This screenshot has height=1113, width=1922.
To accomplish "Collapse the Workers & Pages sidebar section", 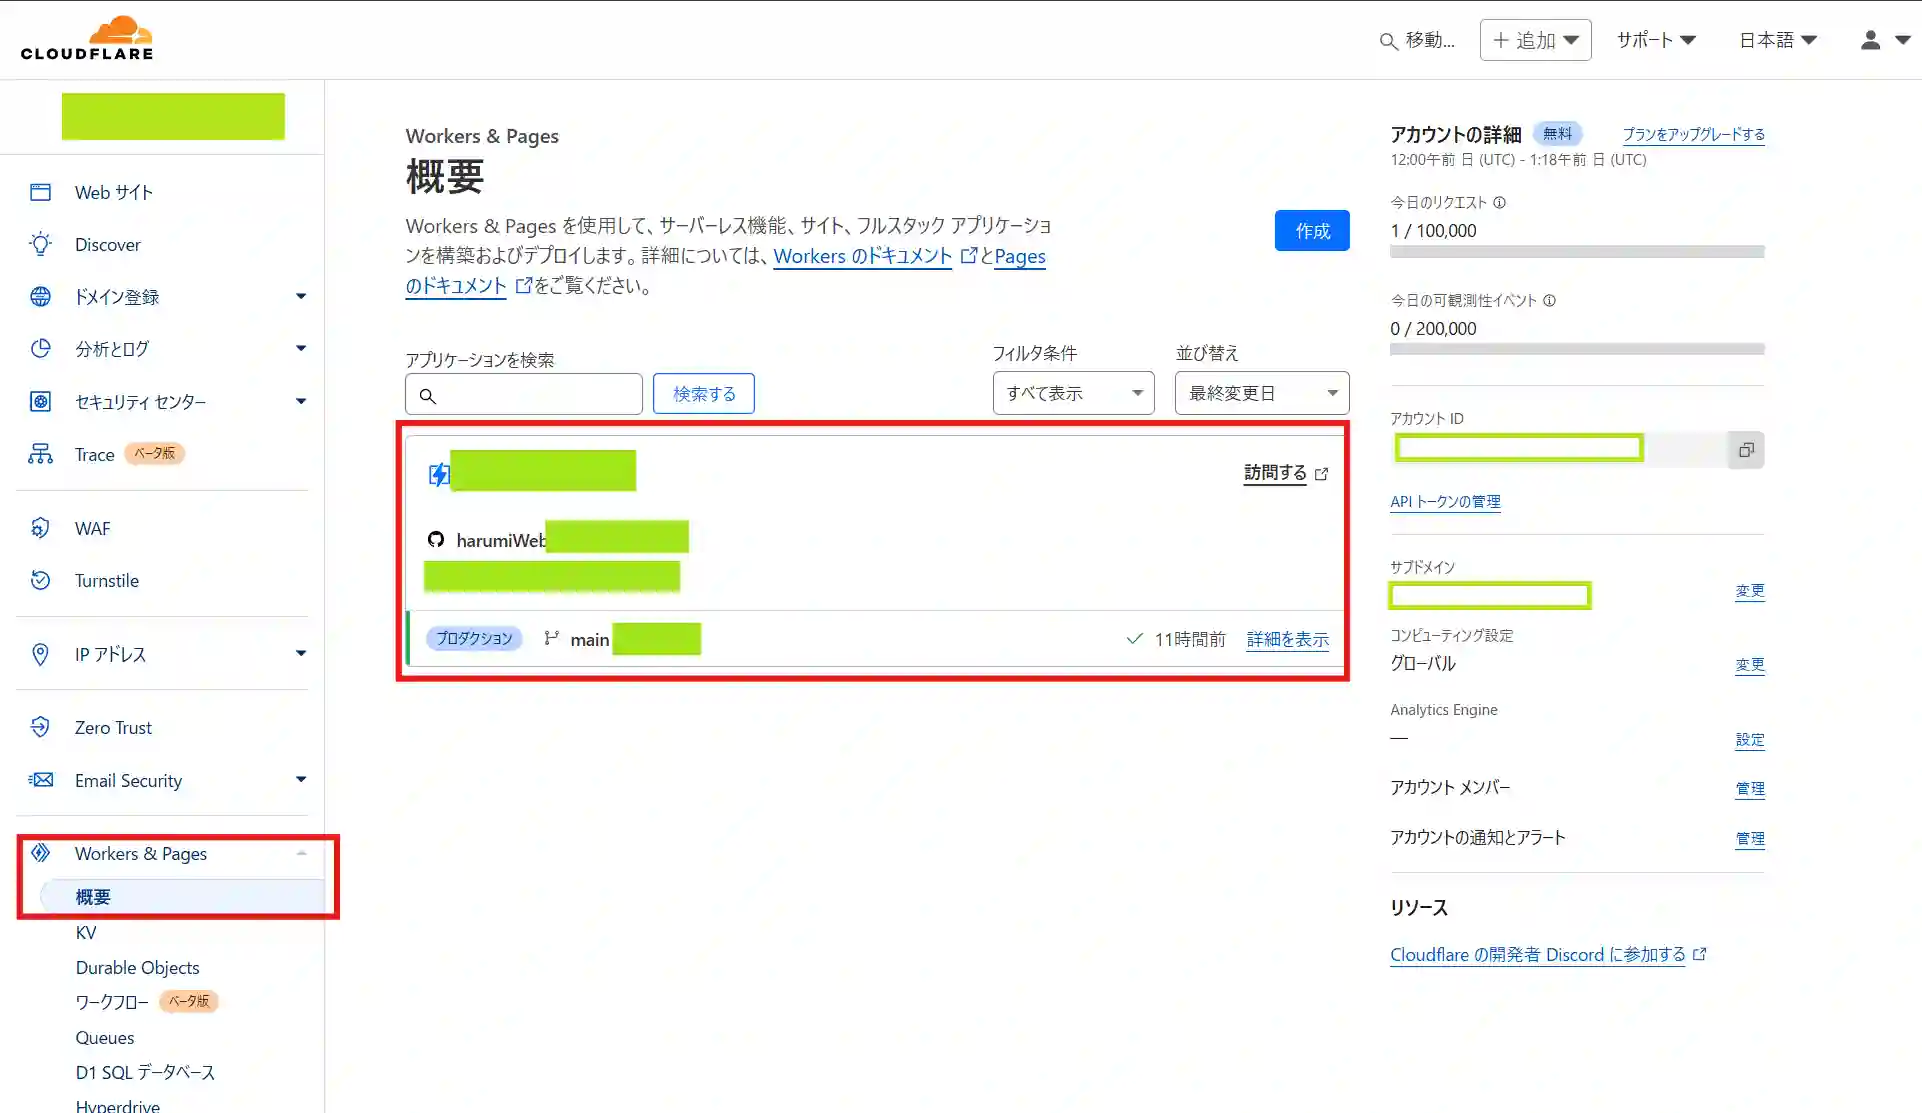I will point(301,853).
